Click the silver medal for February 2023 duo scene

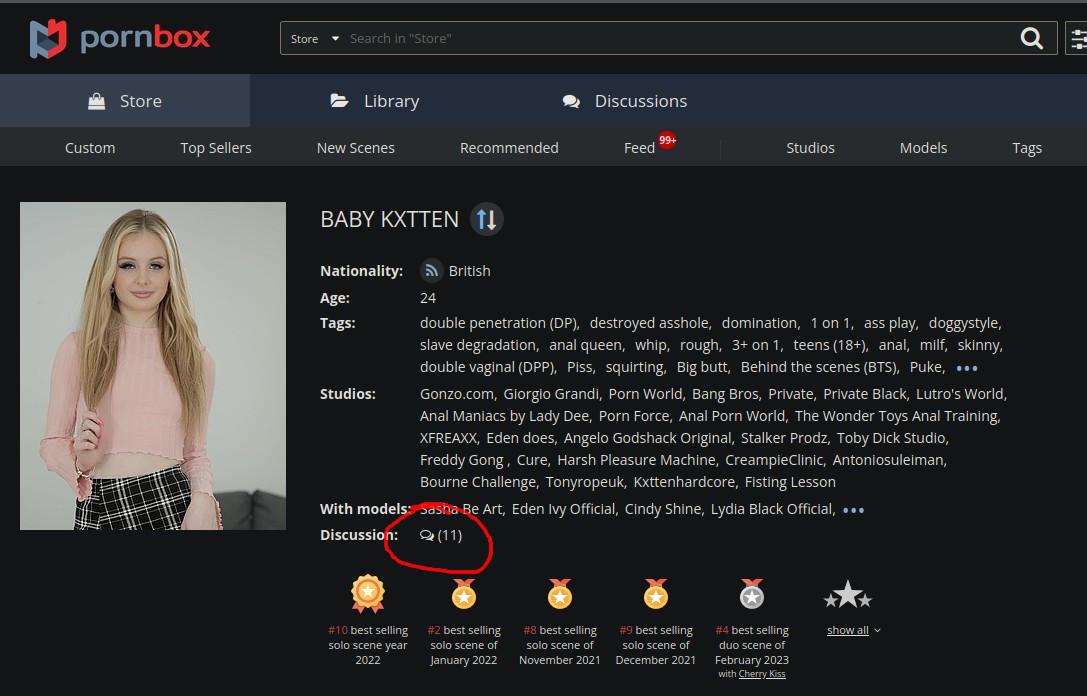752,594
